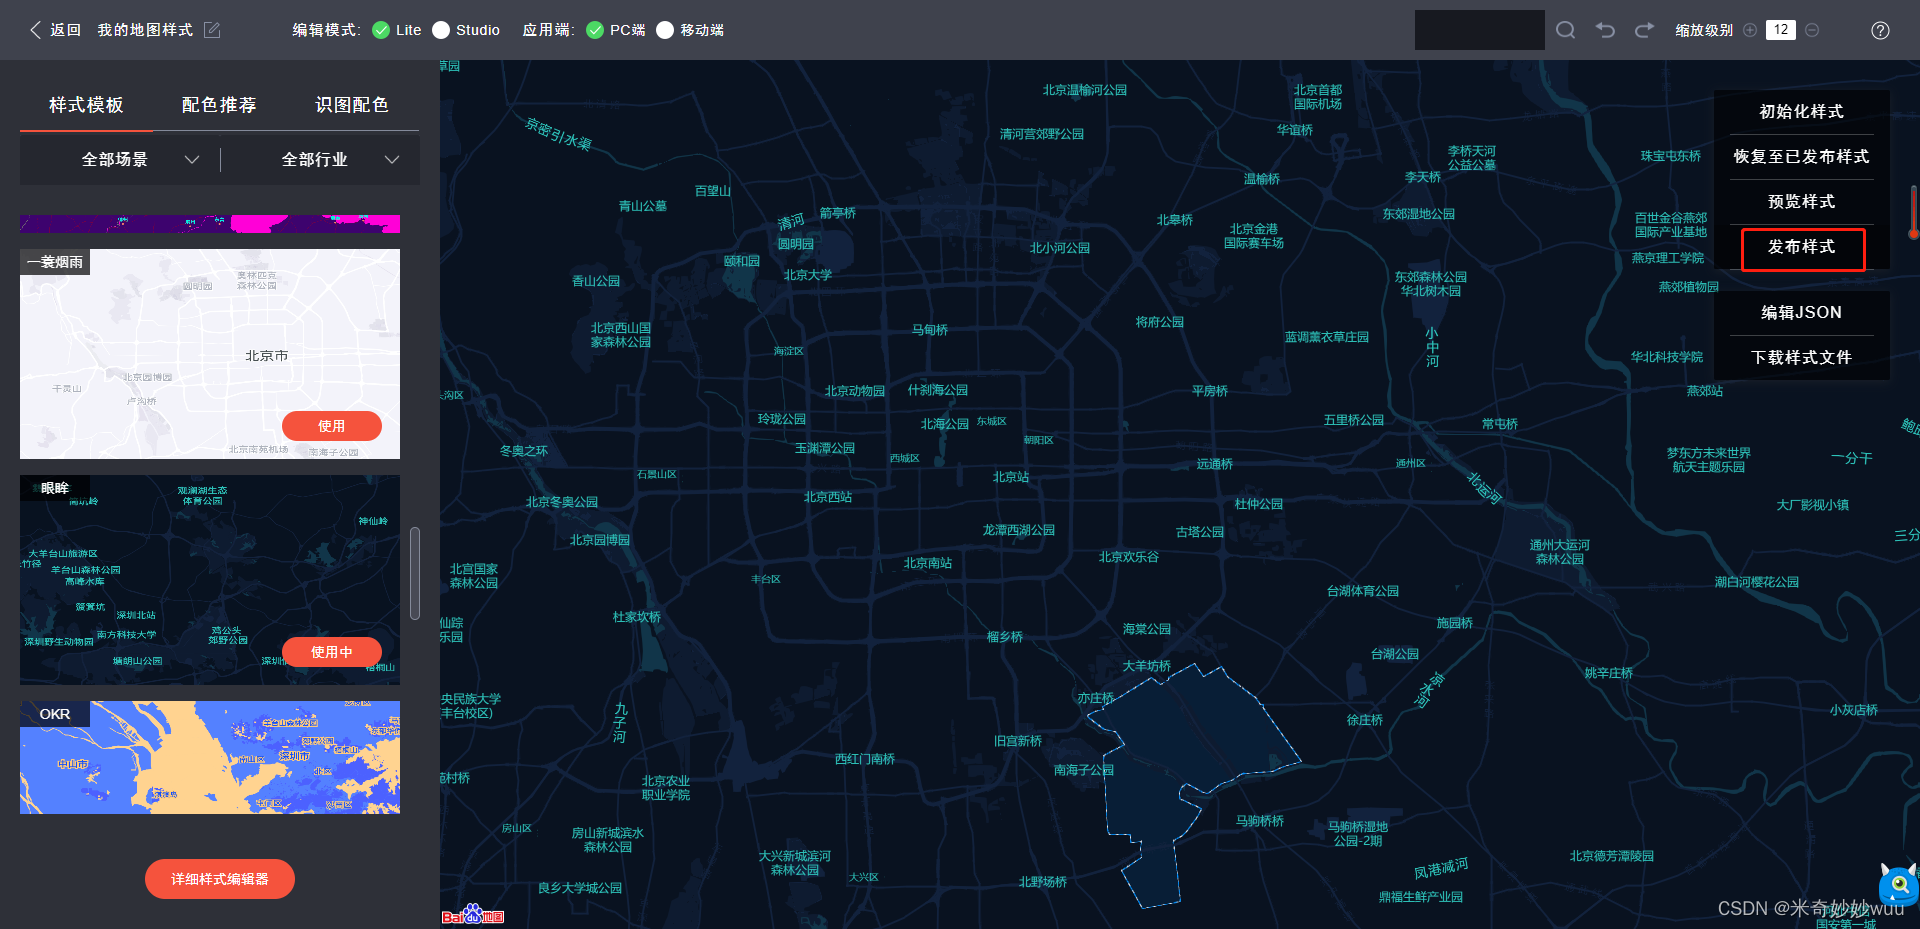This screenshot has width=1920, height=929.
Task: Undo the last edit with the undo arrow
Action: tap(1605, 30)
